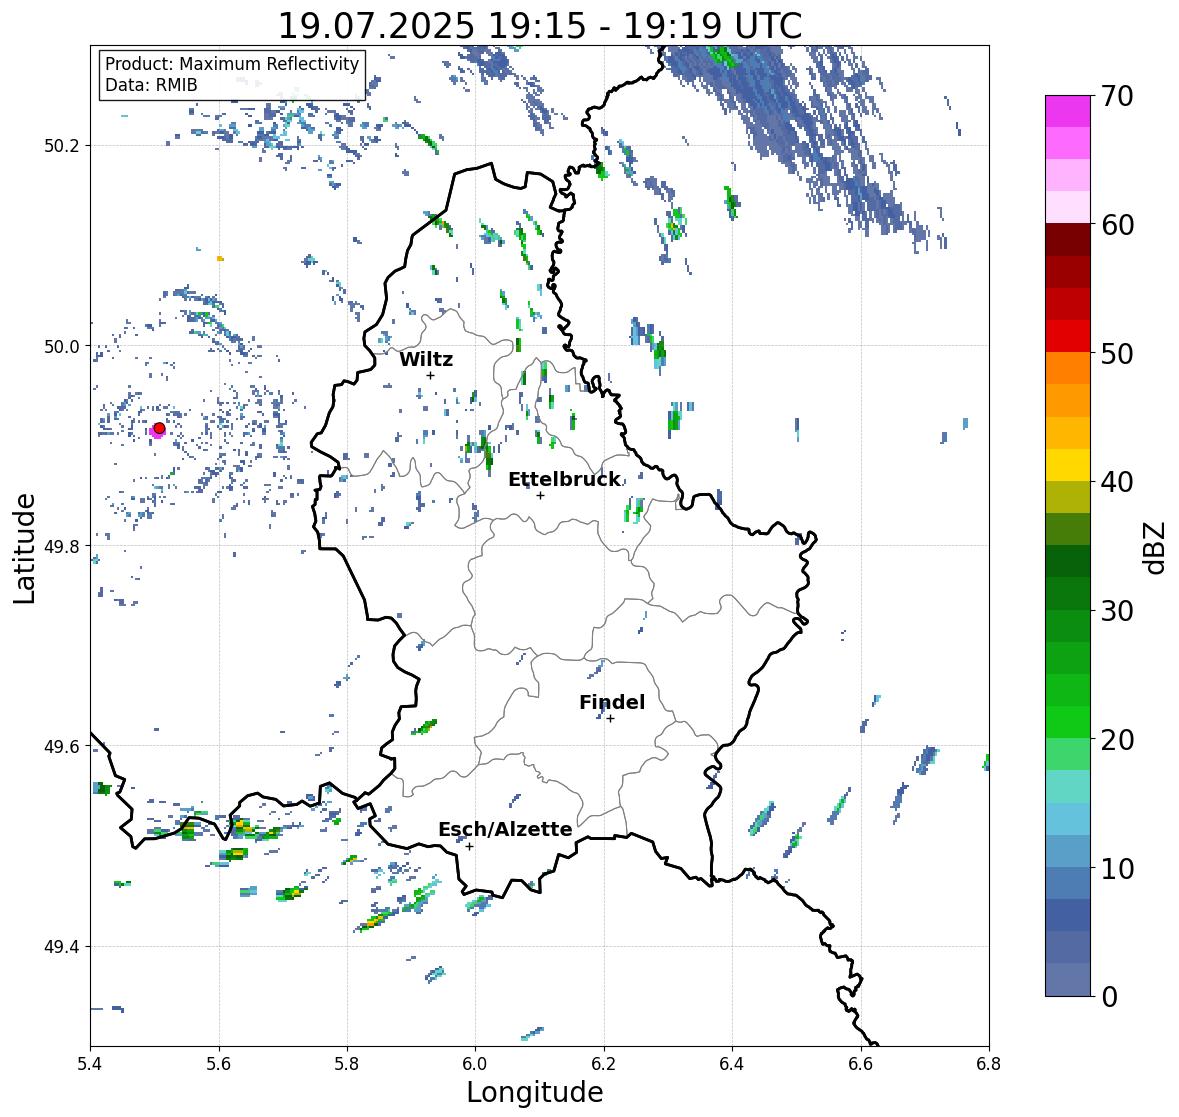Click the Findel station cross marker
The image size is (1179, 1117).
coord(611,719)
